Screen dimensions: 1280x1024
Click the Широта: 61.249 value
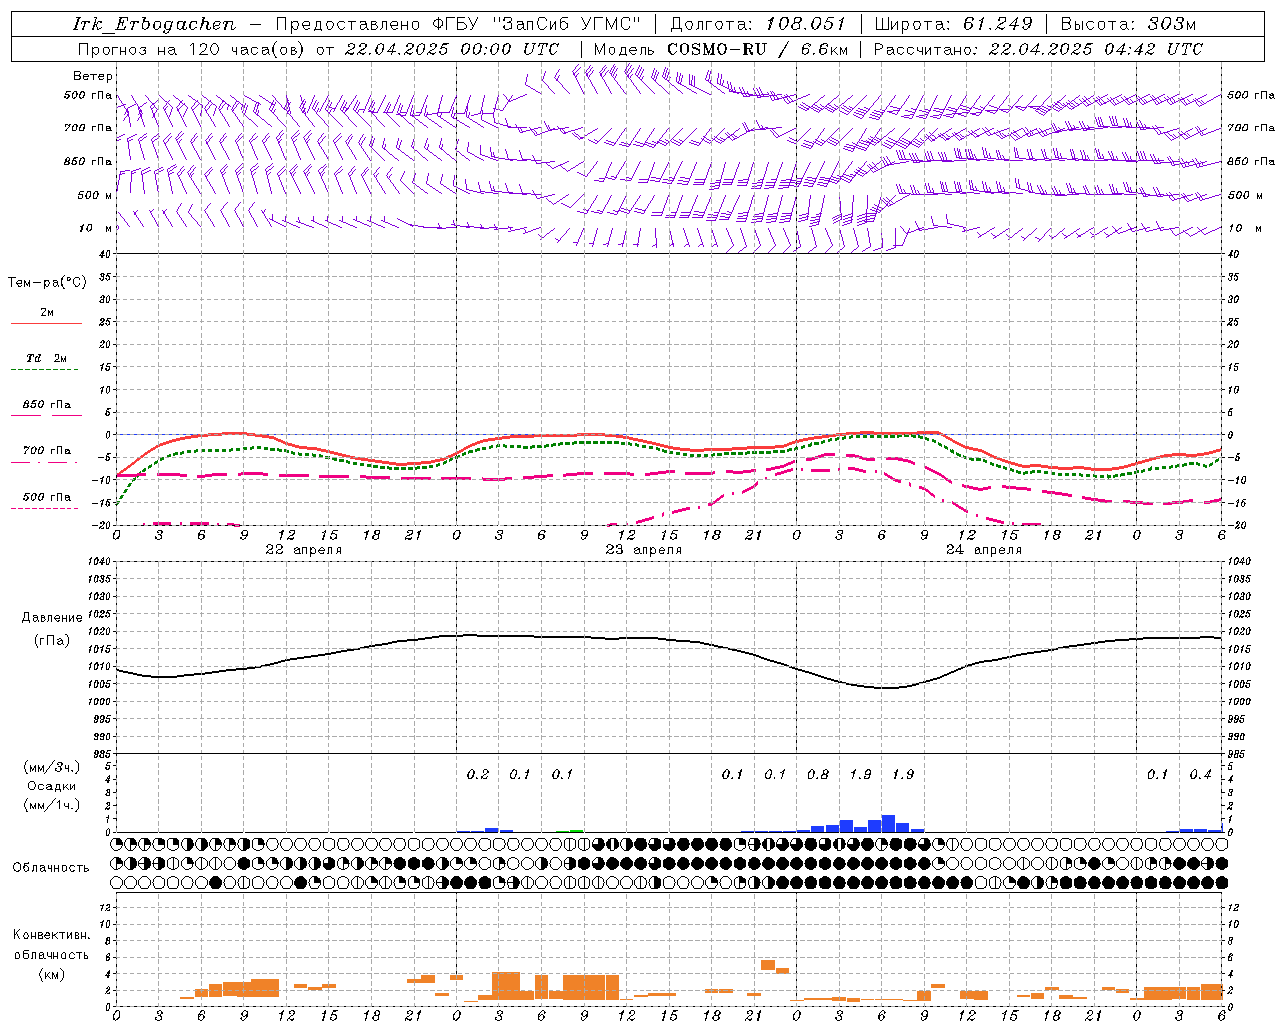tap(954, 24)
